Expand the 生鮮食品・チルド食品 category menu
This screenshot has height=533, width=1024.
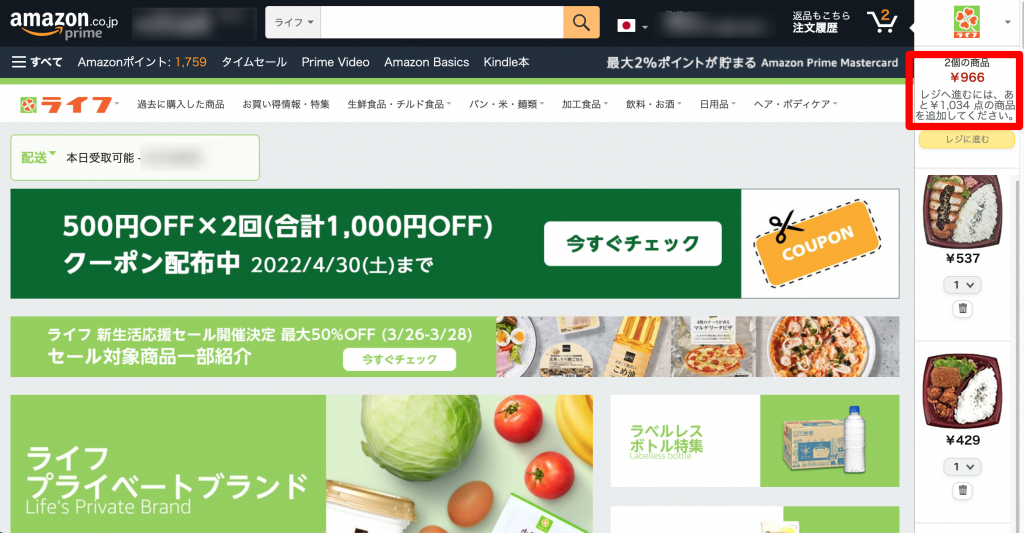coord(399,104)
